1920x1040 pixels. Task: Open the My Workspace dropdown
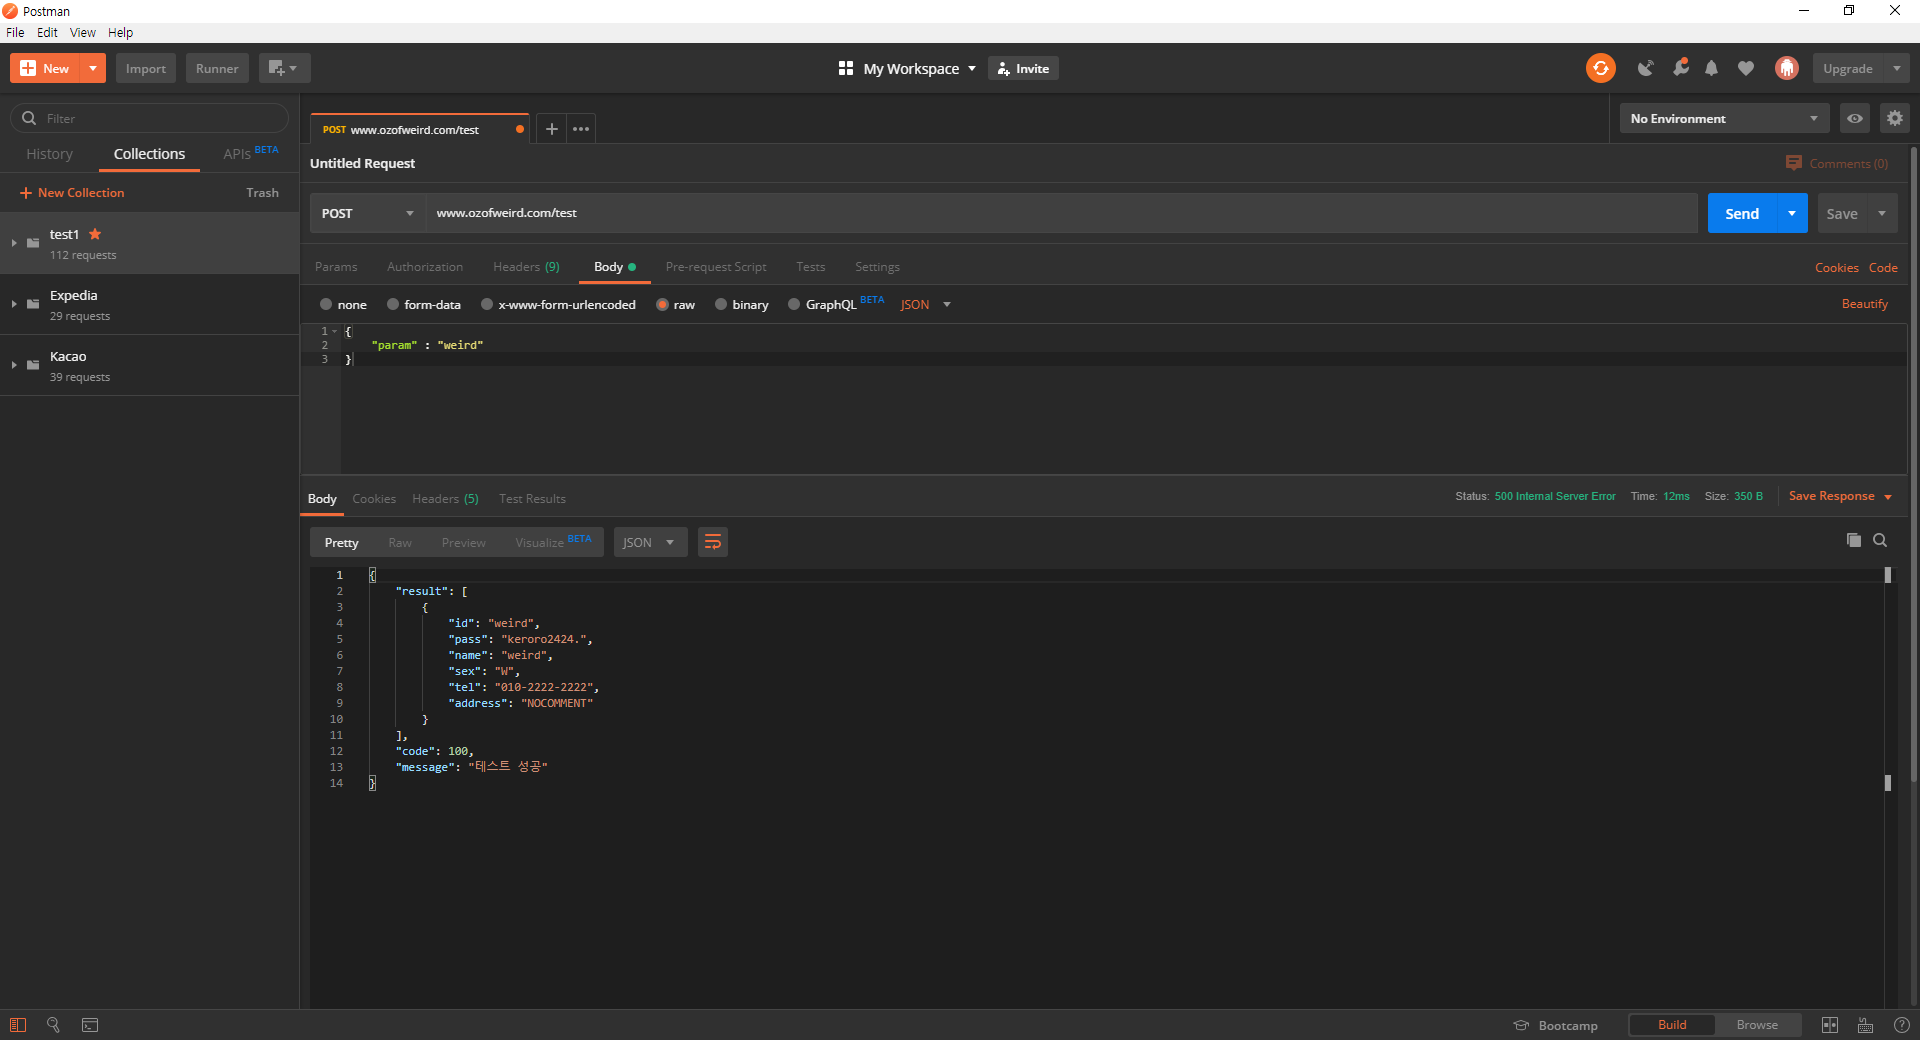tap(907, 68)
